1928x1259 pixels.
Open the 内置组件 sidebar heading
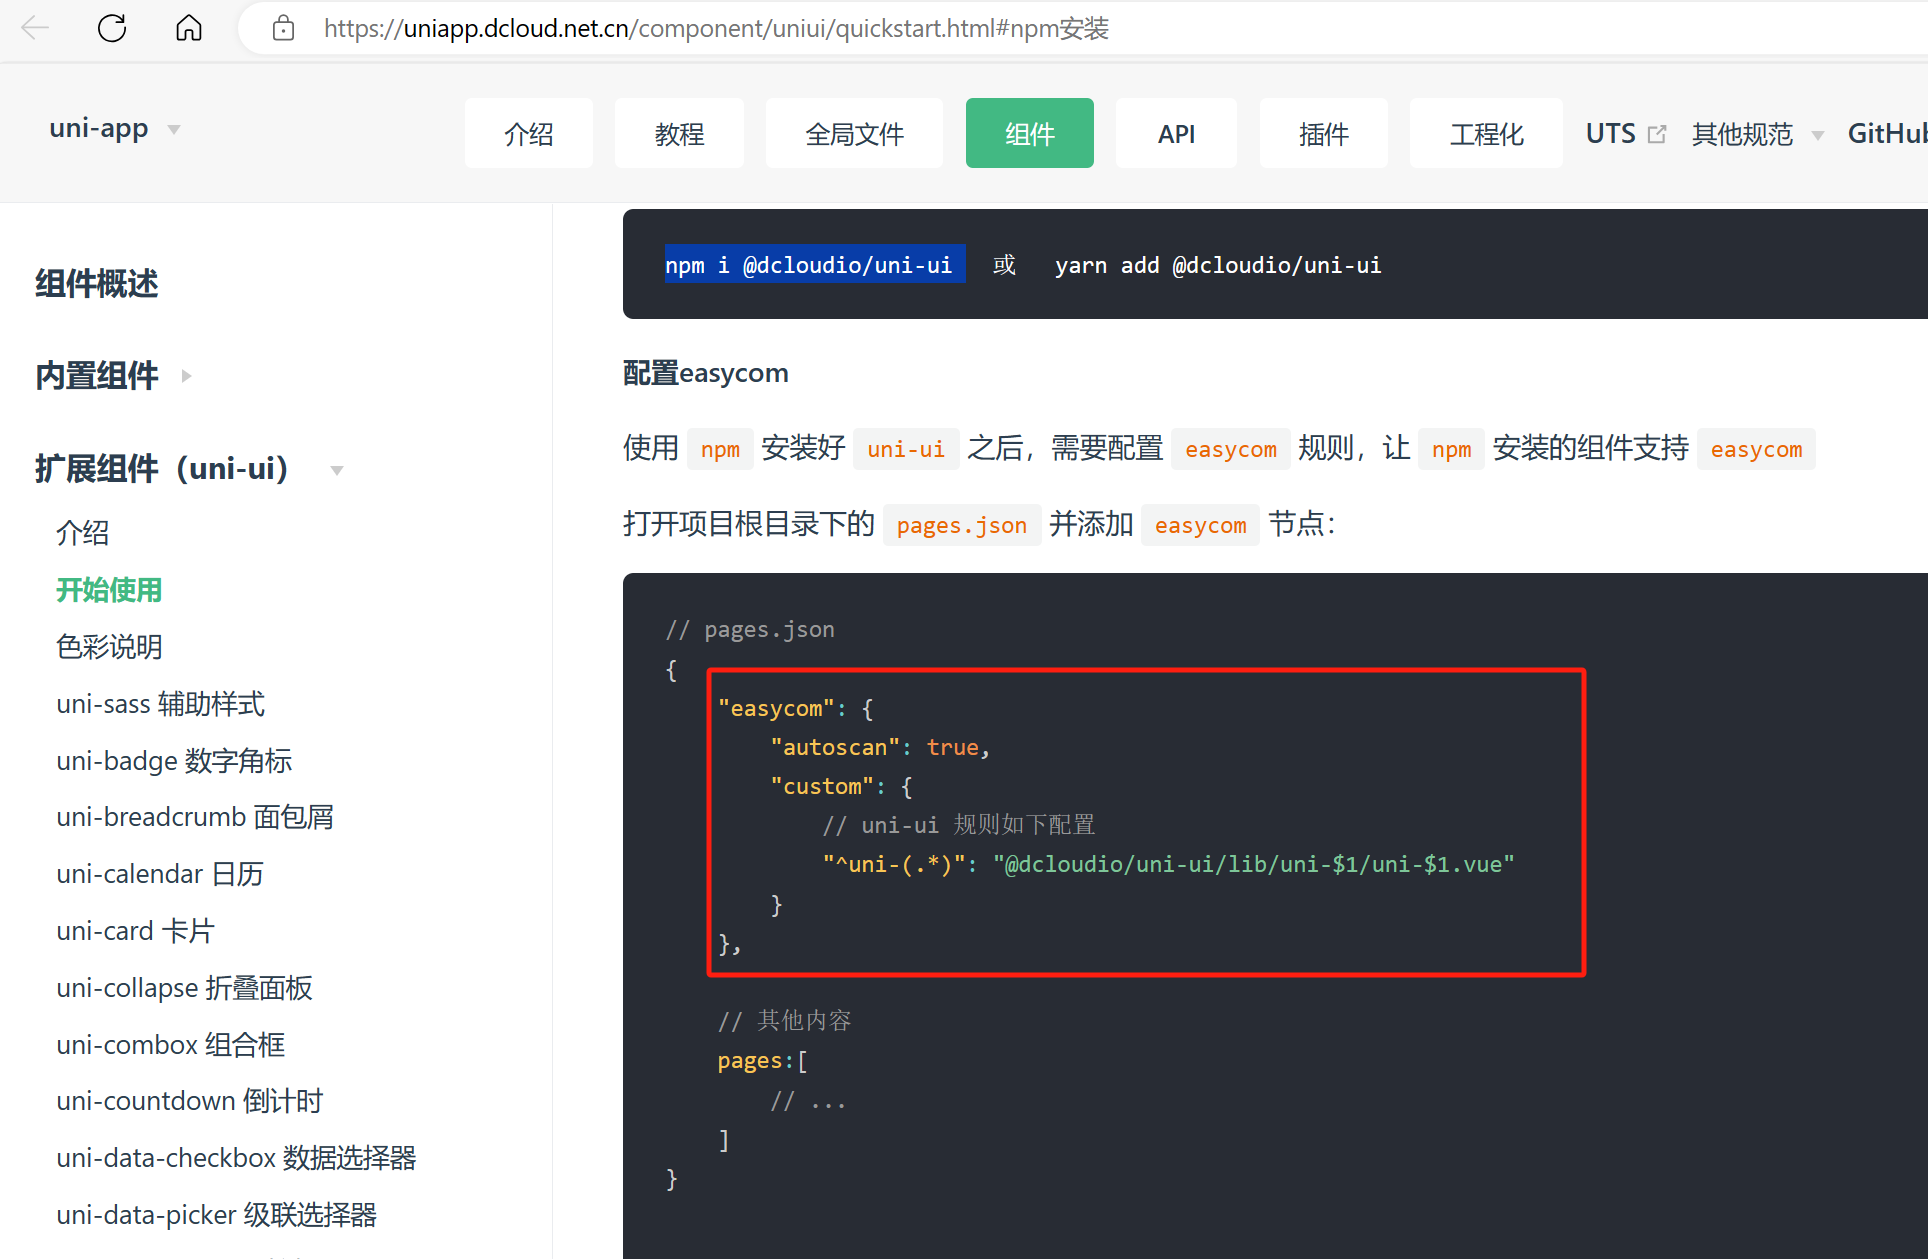point(97,376)
